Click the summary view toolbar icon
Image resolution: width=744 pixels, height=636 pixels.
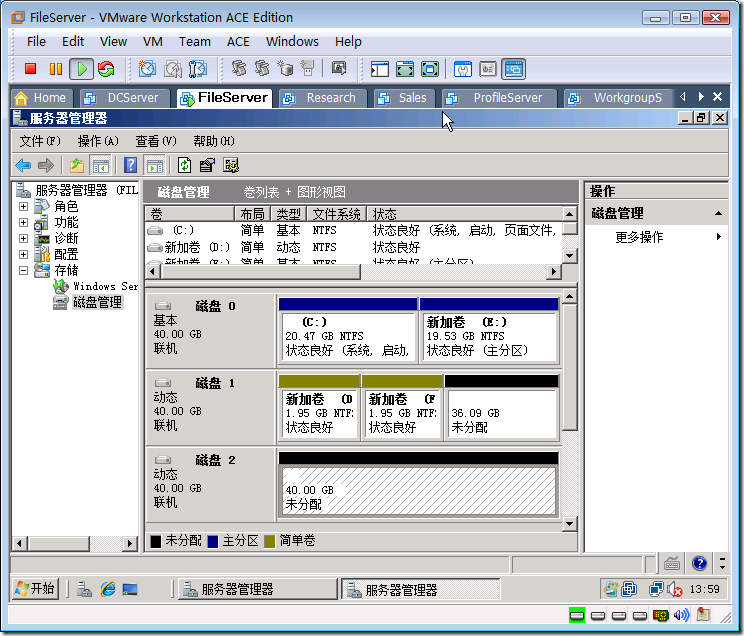point(463,69)
